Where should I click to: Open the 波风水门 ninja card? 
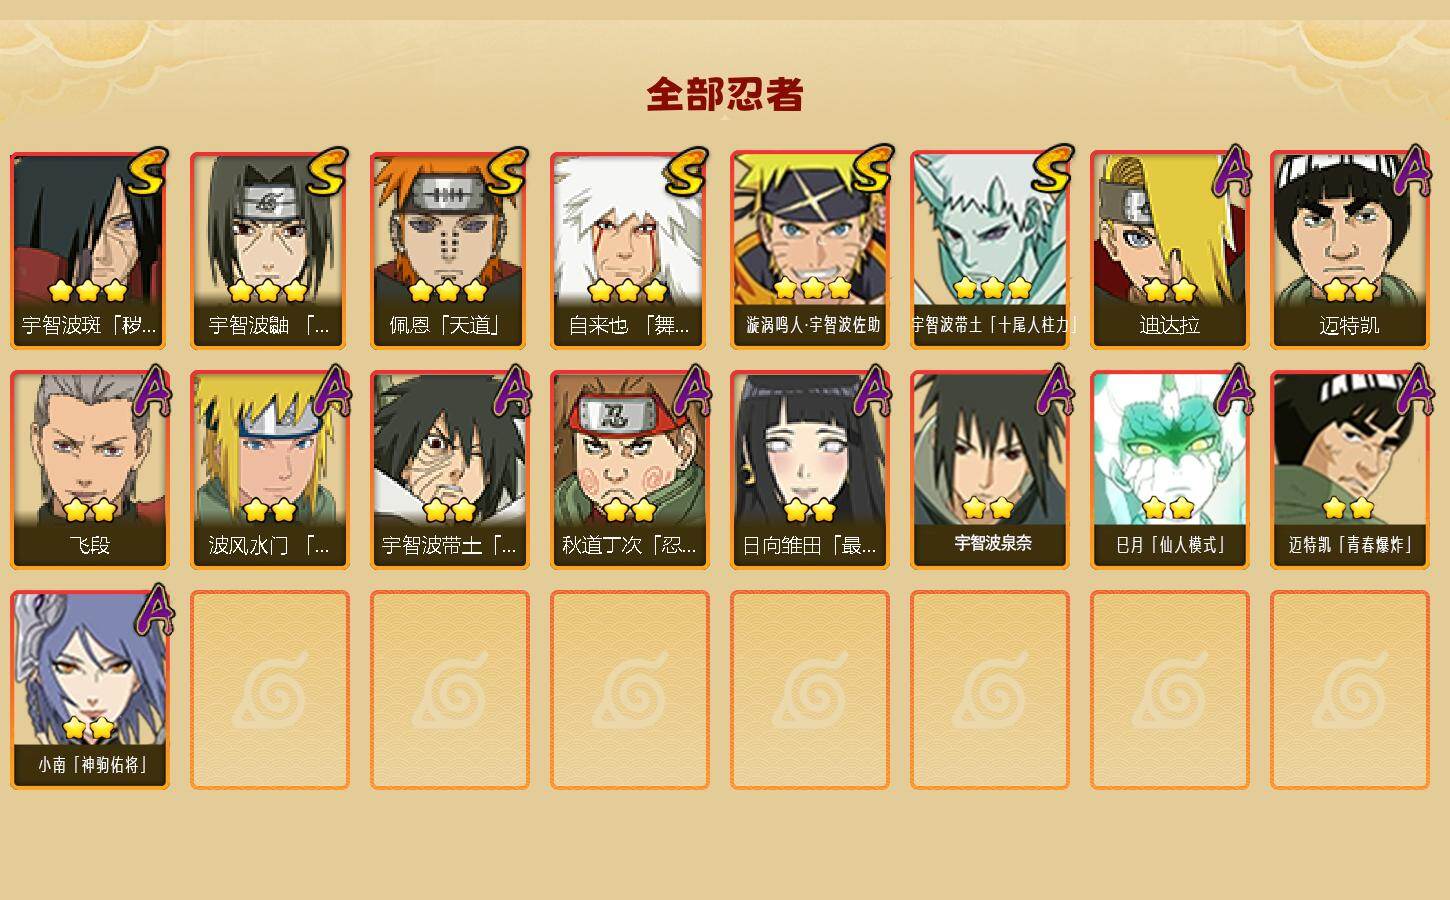pos(270,470)
